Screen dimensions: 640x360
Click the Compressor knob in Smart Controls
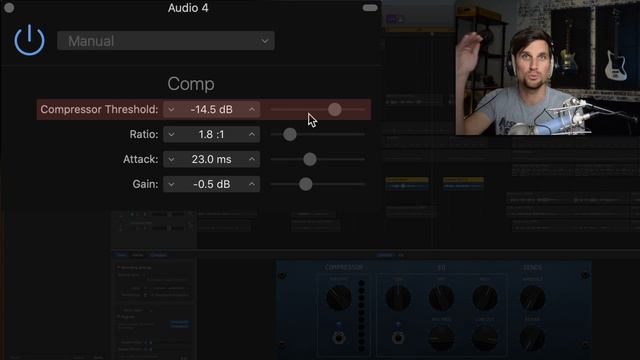[x=339, y=298]
